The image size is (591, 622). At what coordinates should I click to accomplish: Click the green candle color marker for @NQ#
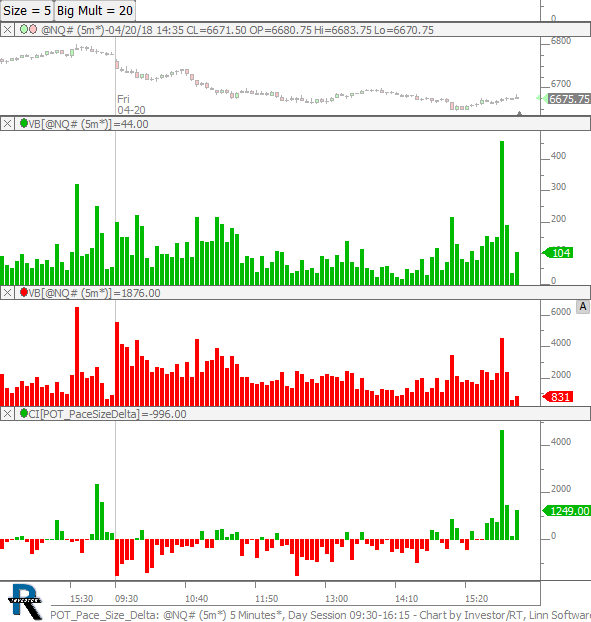[x=24, y=29]
